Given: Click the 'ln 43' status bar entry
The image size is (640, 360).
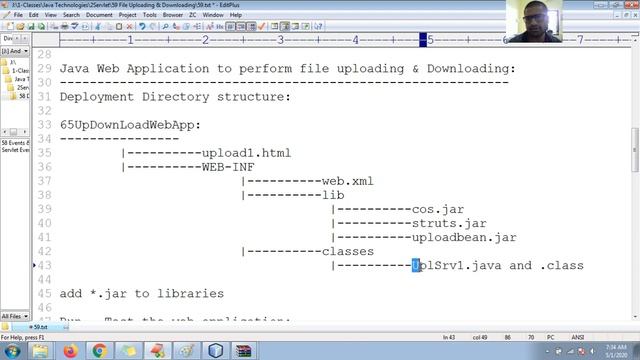Looking at the screenshot, I should click(x=449, y=338).
